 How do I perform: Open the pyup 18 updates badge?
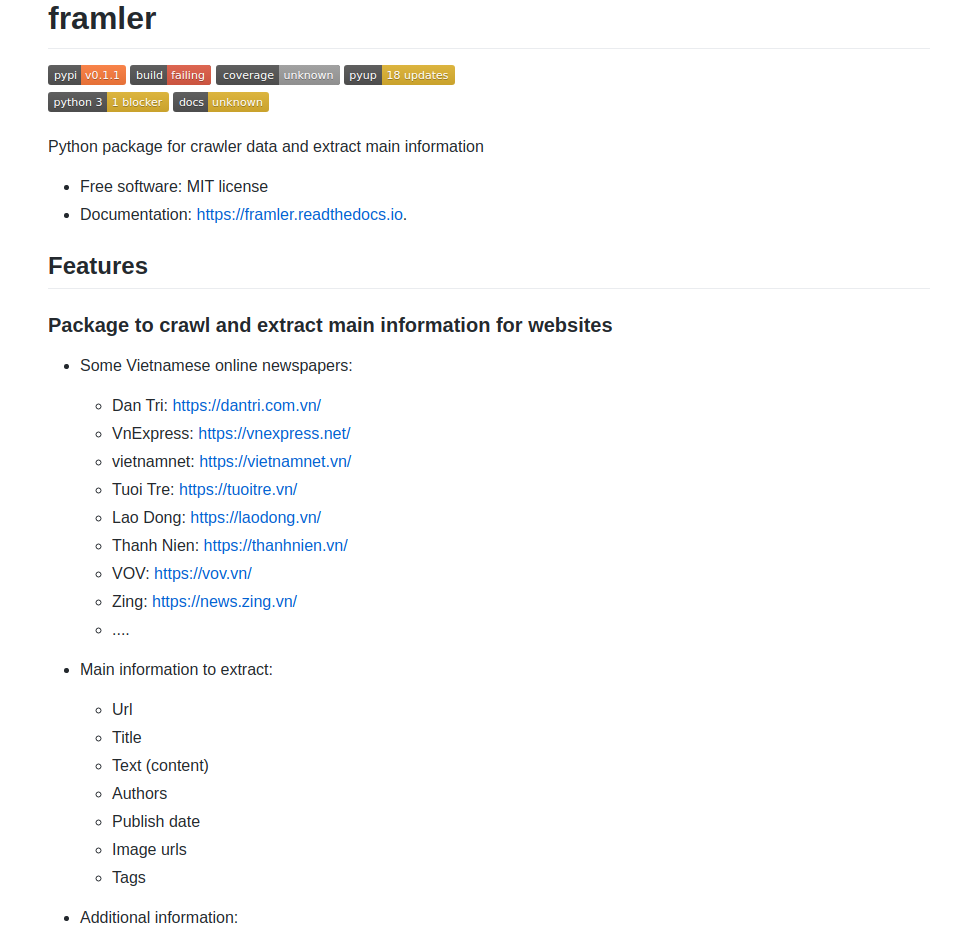click(399, 75)
